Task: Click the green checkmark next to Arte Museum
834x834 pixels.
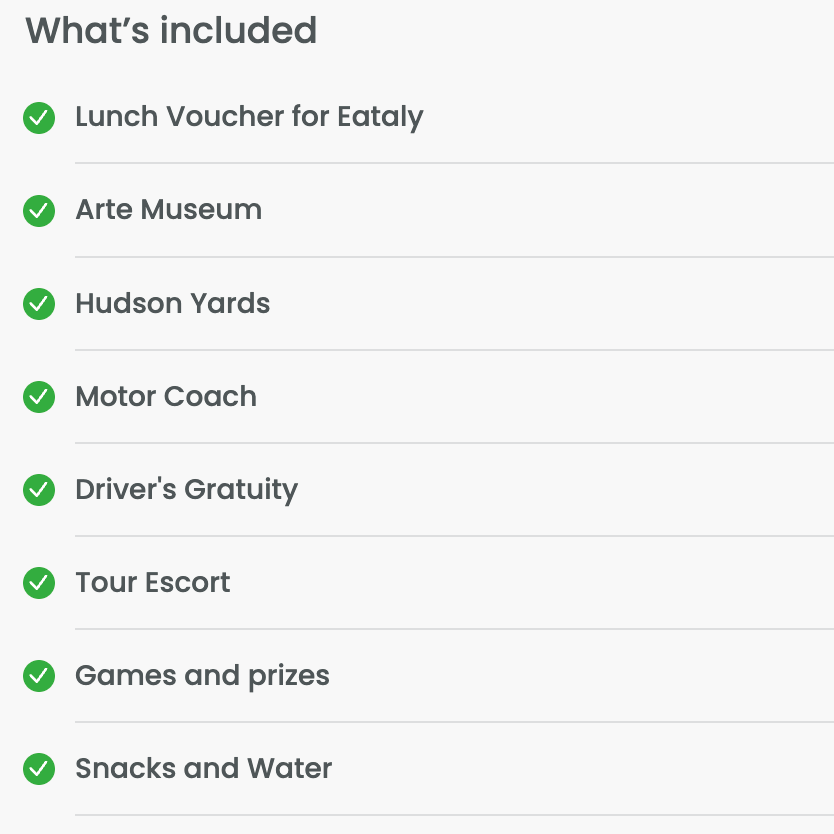Action: pos(39,211)
